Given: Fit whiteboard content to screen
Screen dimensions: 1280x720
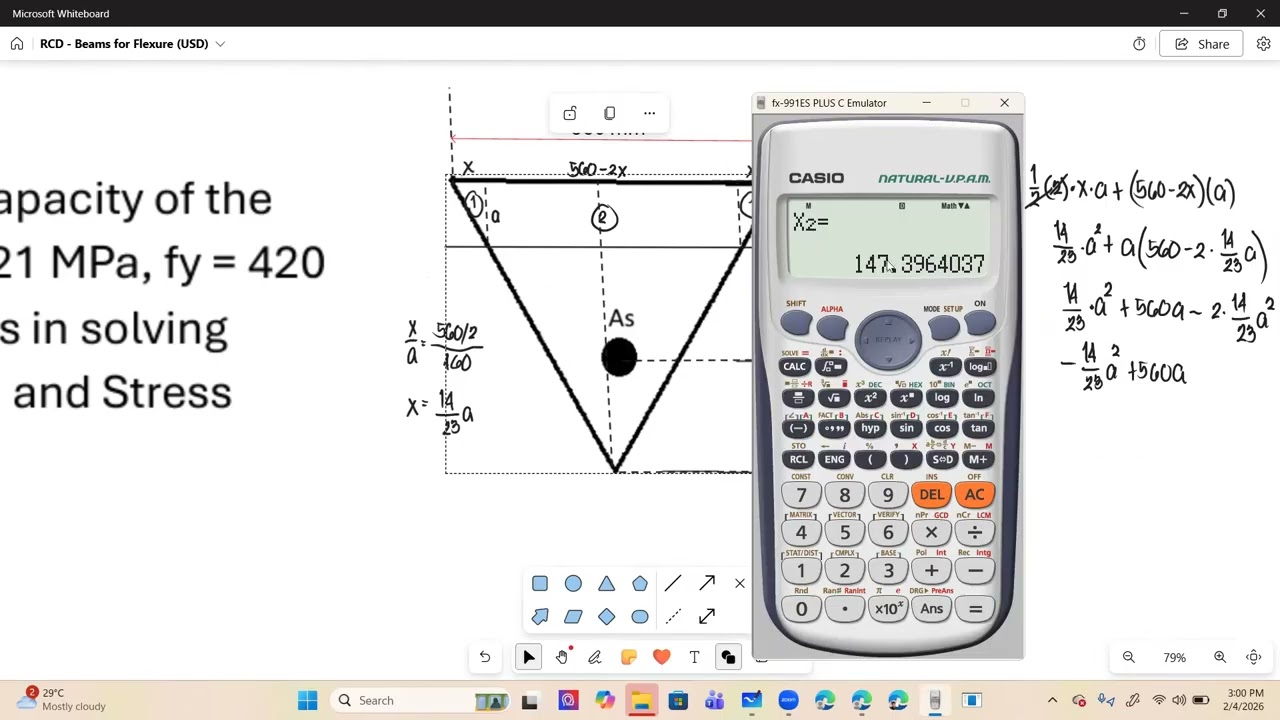Looking at the screenshot, I should coord(1254,657).
